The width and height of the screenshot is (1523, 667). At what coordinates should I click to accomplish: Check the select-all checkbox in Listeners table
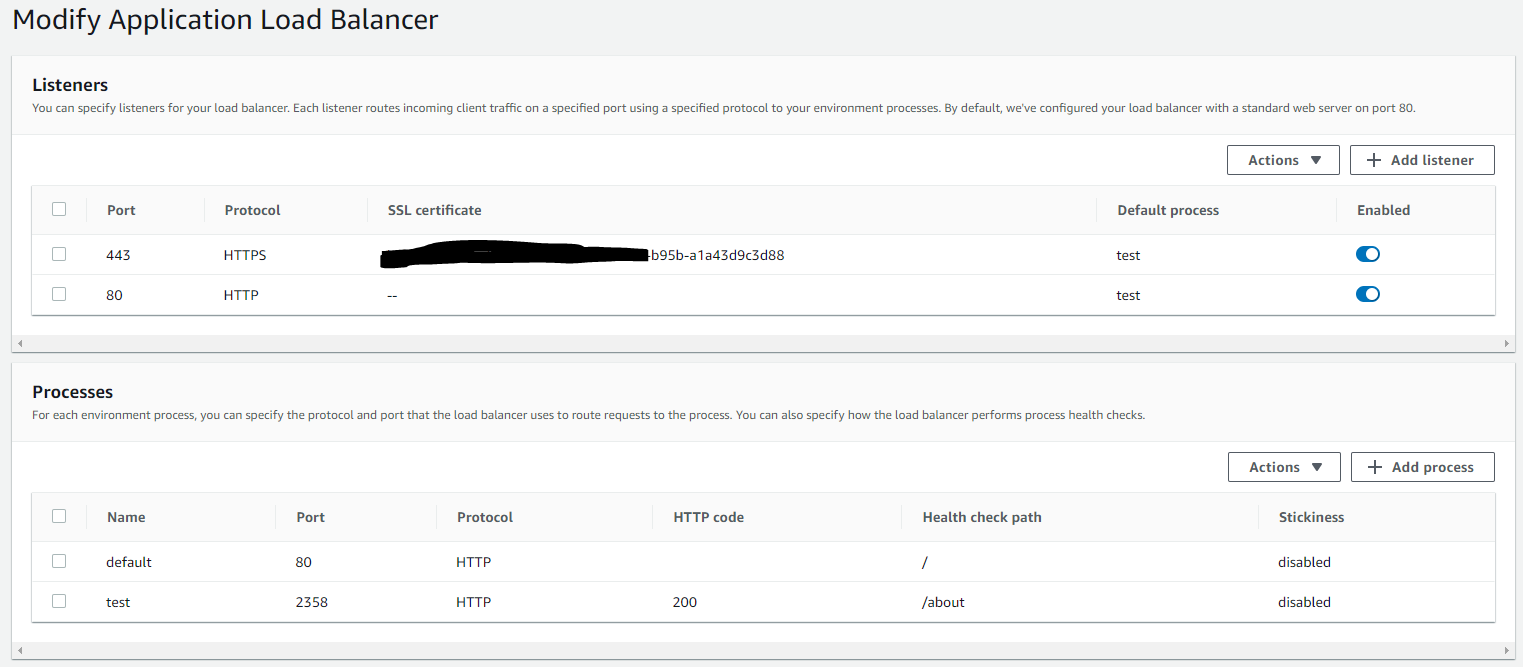(x=59, y=209)
